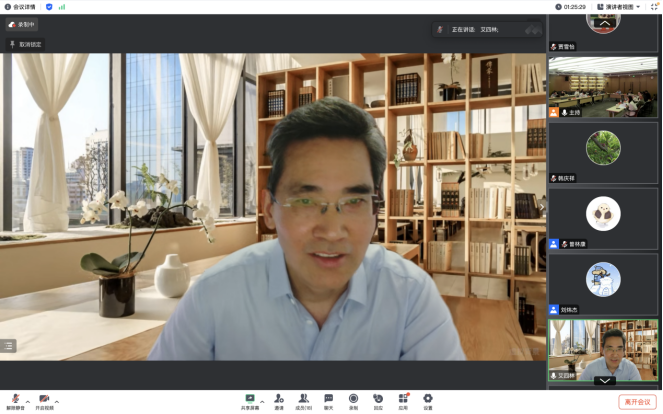Viewport: 663px width, 414px height.
Task: Open 会议详情 meeting info at top left
Action: pyautogui.click(x=20, y=7)
